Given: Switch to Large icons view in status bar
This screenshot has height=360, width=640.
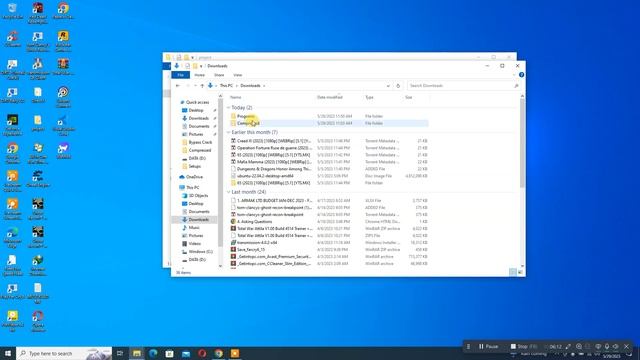Looking at the screenshot, I should pyautogui.click(x=520, y=272).
